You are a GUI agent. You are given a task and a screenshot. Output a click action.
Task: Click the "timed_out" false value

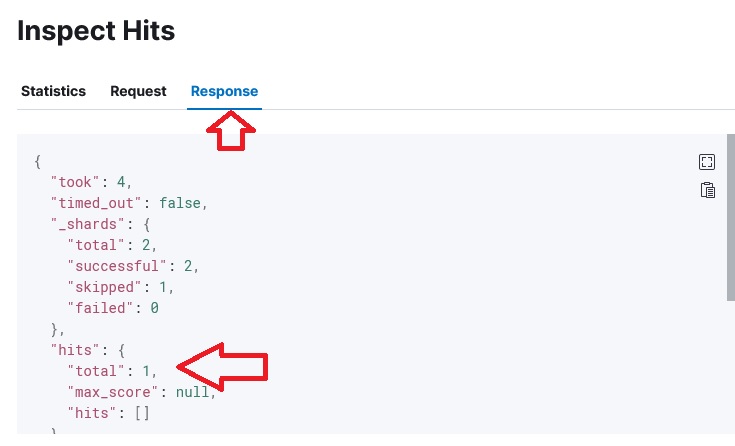point(180,203)
